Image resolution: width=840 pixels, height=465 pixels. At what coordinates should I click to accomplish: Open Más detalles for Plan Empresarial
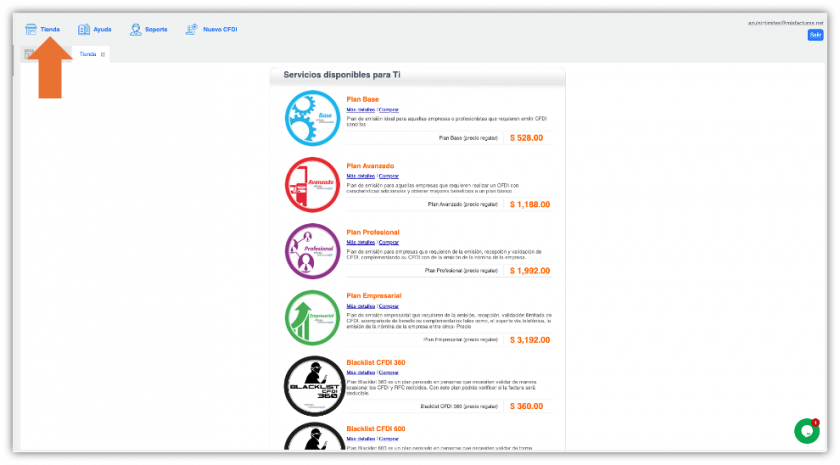pos(361,306)
